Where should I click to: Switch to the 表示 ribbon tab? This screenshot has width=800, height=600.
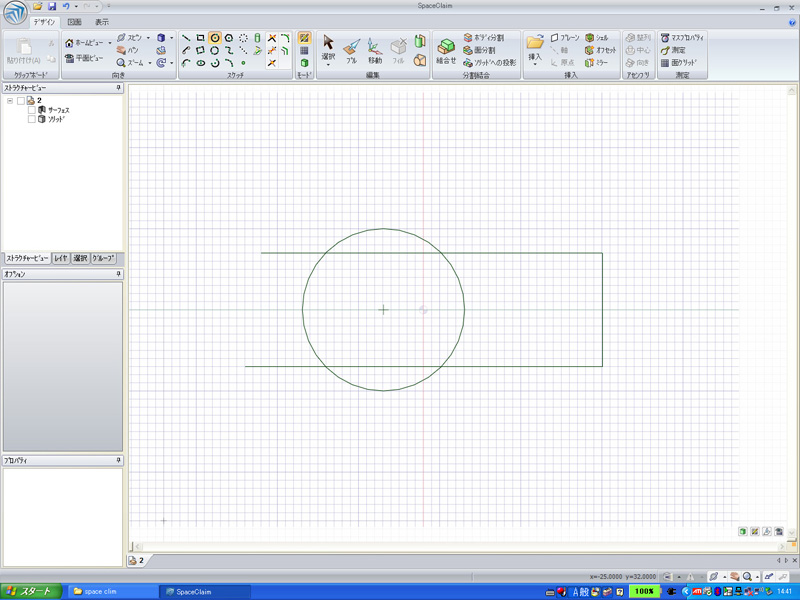[x=102, y=21]
